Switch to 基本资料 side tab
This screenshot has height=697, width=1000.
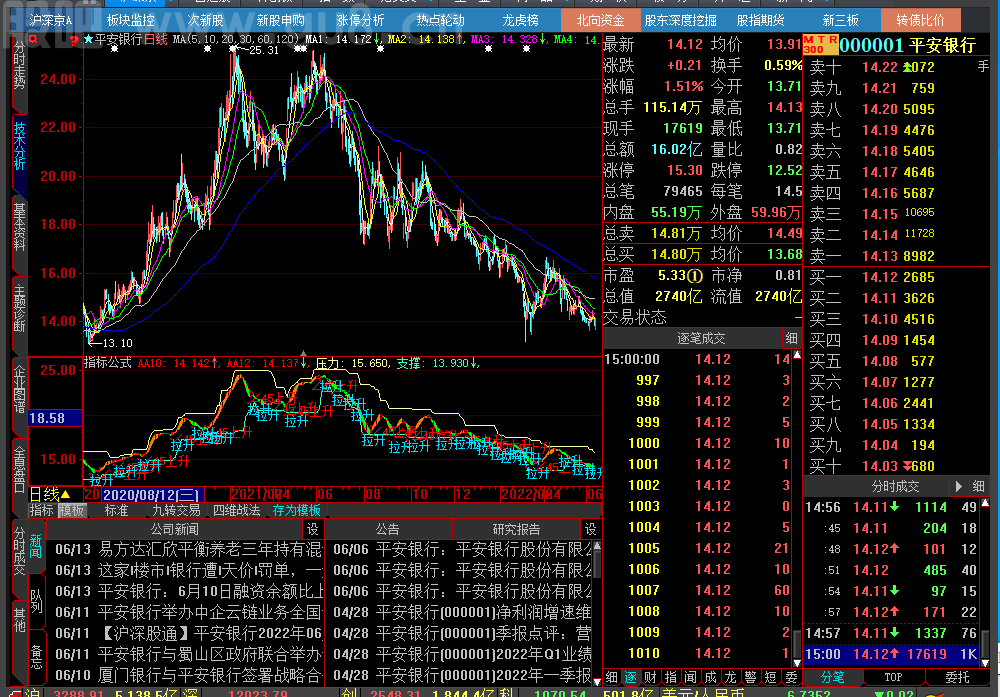pos(20,226)
